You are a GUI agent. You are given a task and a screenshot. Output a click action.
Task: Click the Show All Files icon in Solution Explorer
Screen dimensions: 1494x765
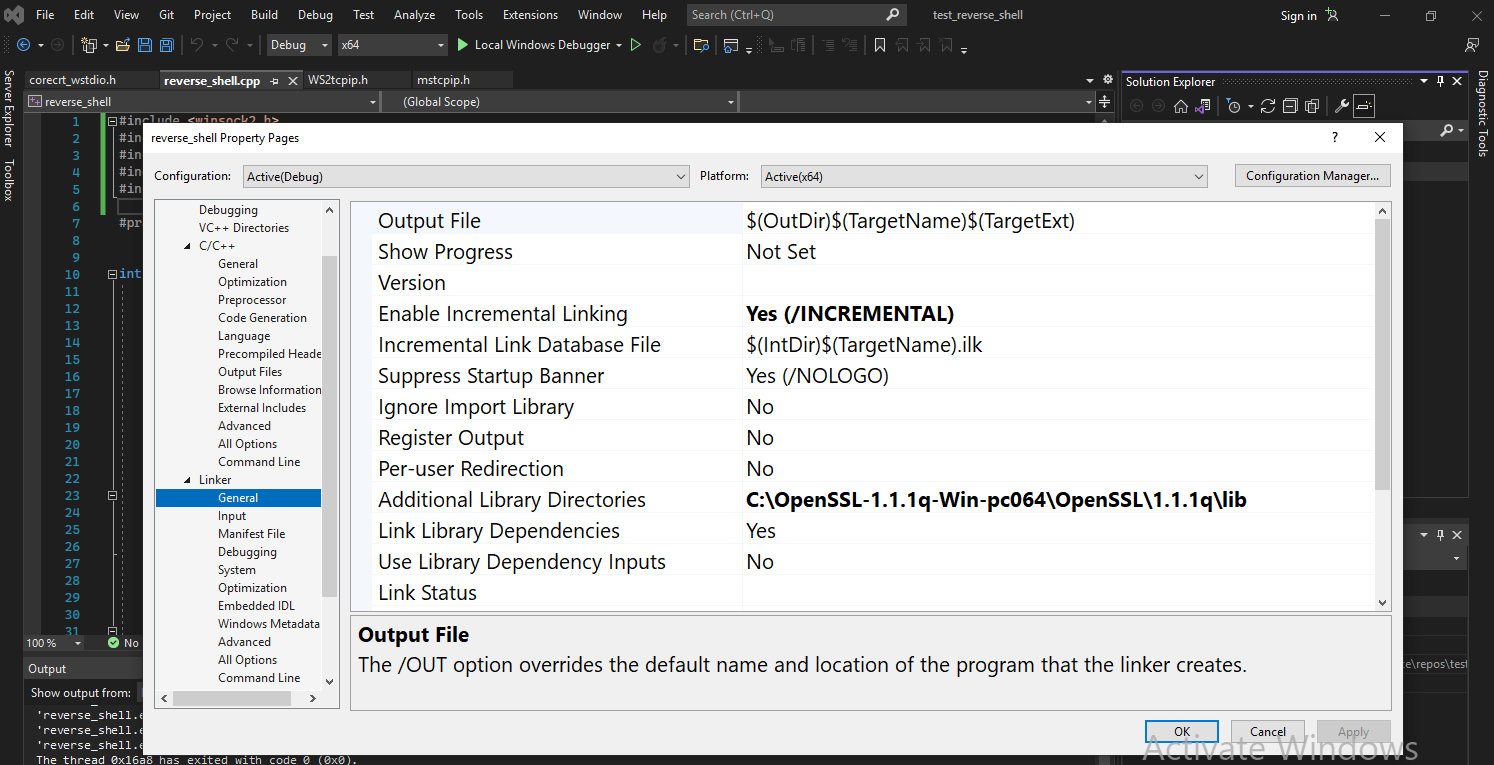pos(1312,106)
